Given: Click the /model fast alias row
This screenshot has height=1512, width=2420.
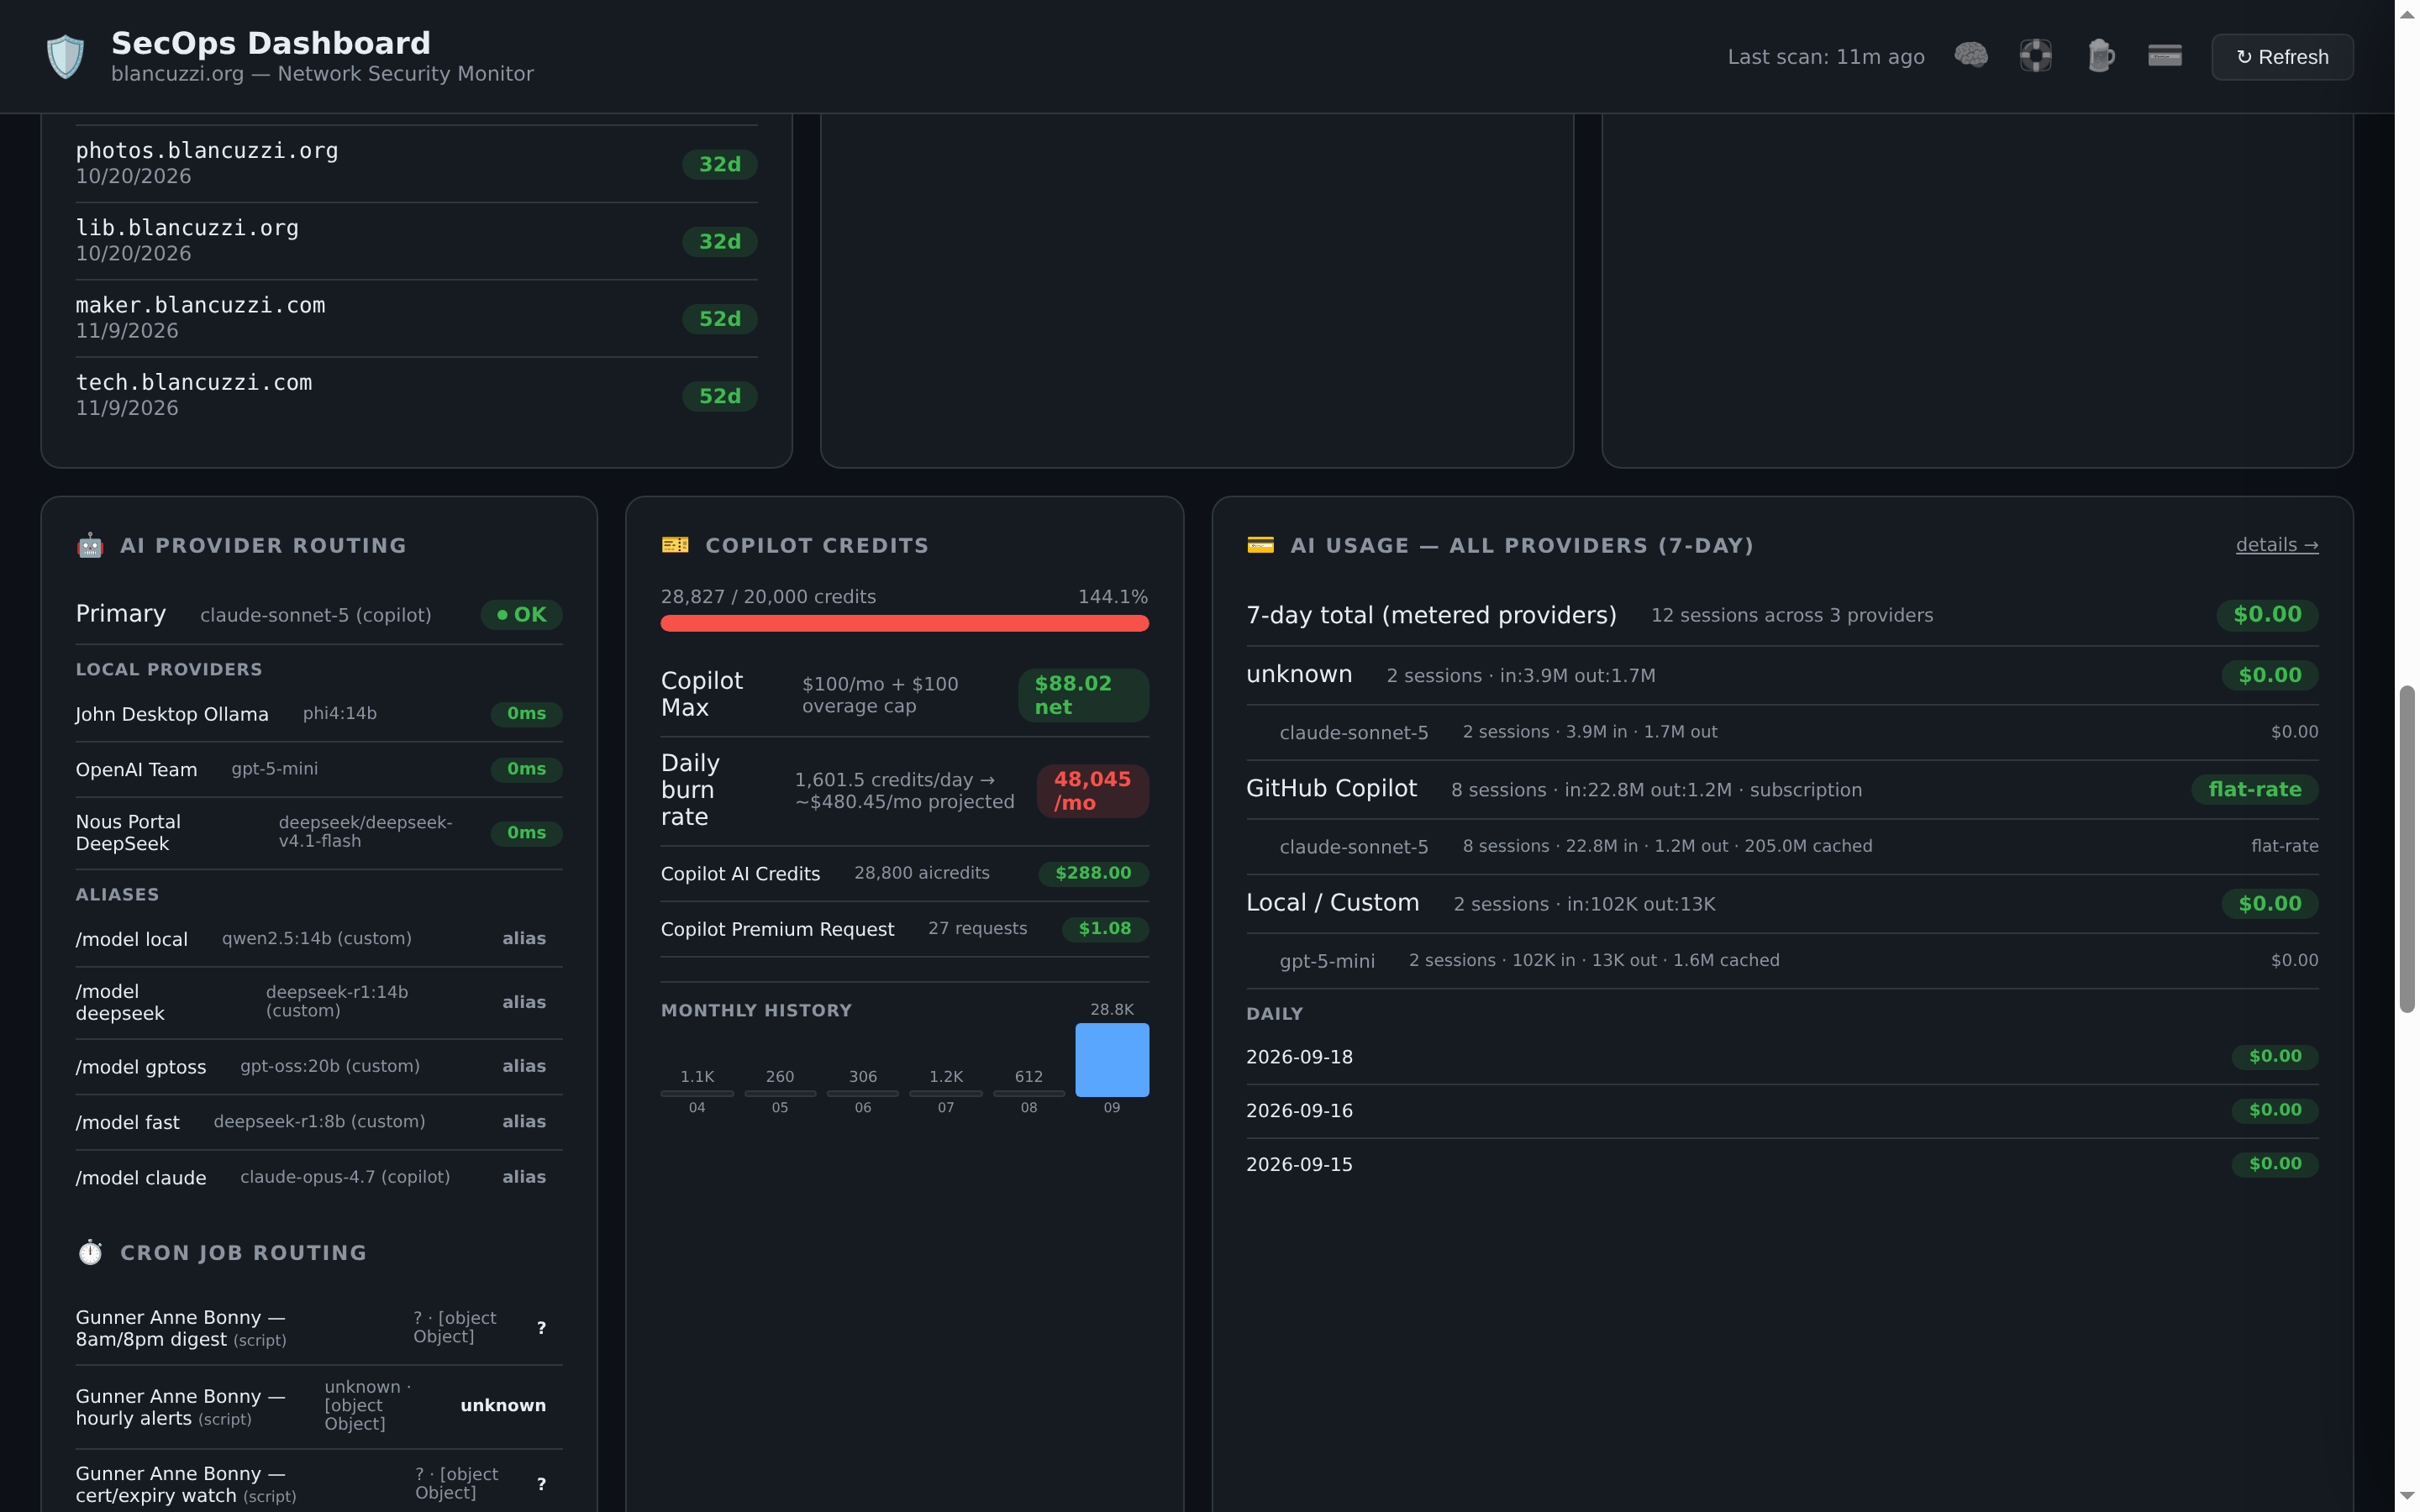Looking at the screenshot, I should click(319, 1122).
